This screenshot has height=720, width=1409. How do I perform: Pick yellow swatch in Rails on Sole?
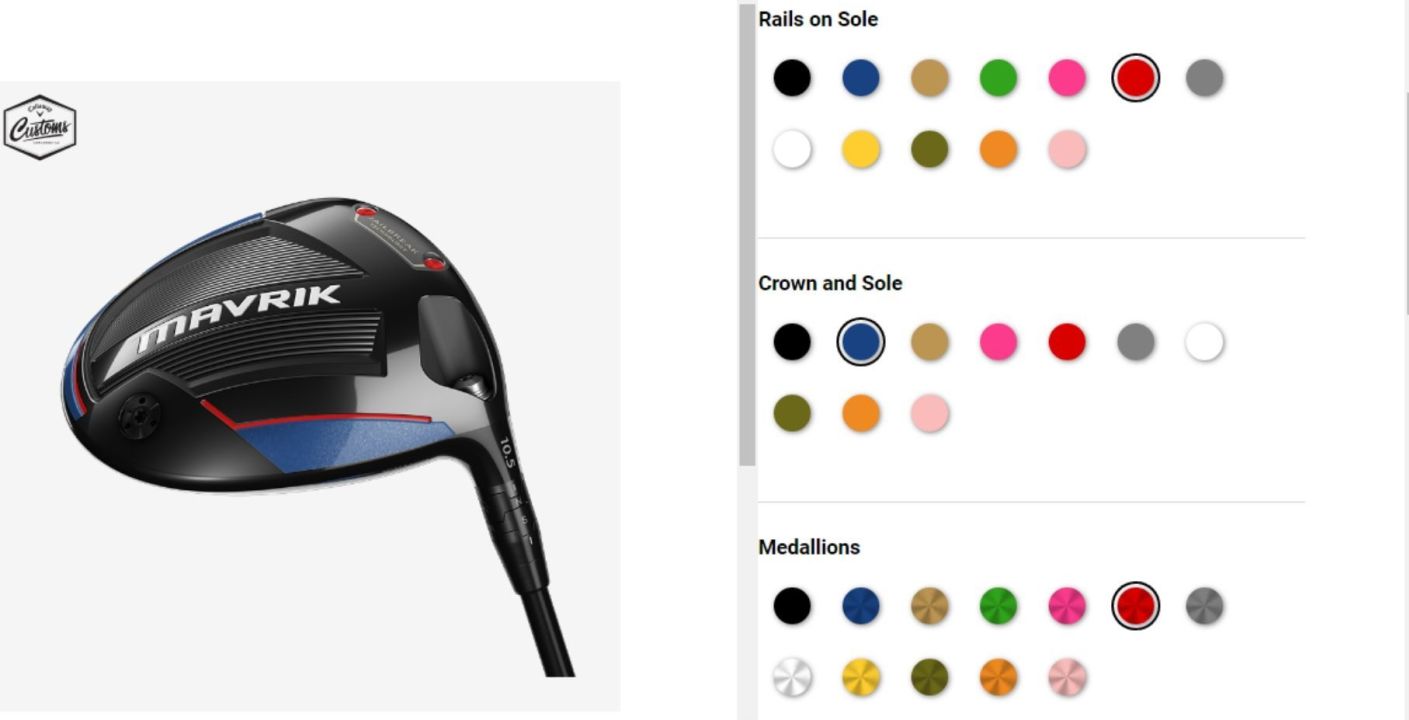pos(861,150)
